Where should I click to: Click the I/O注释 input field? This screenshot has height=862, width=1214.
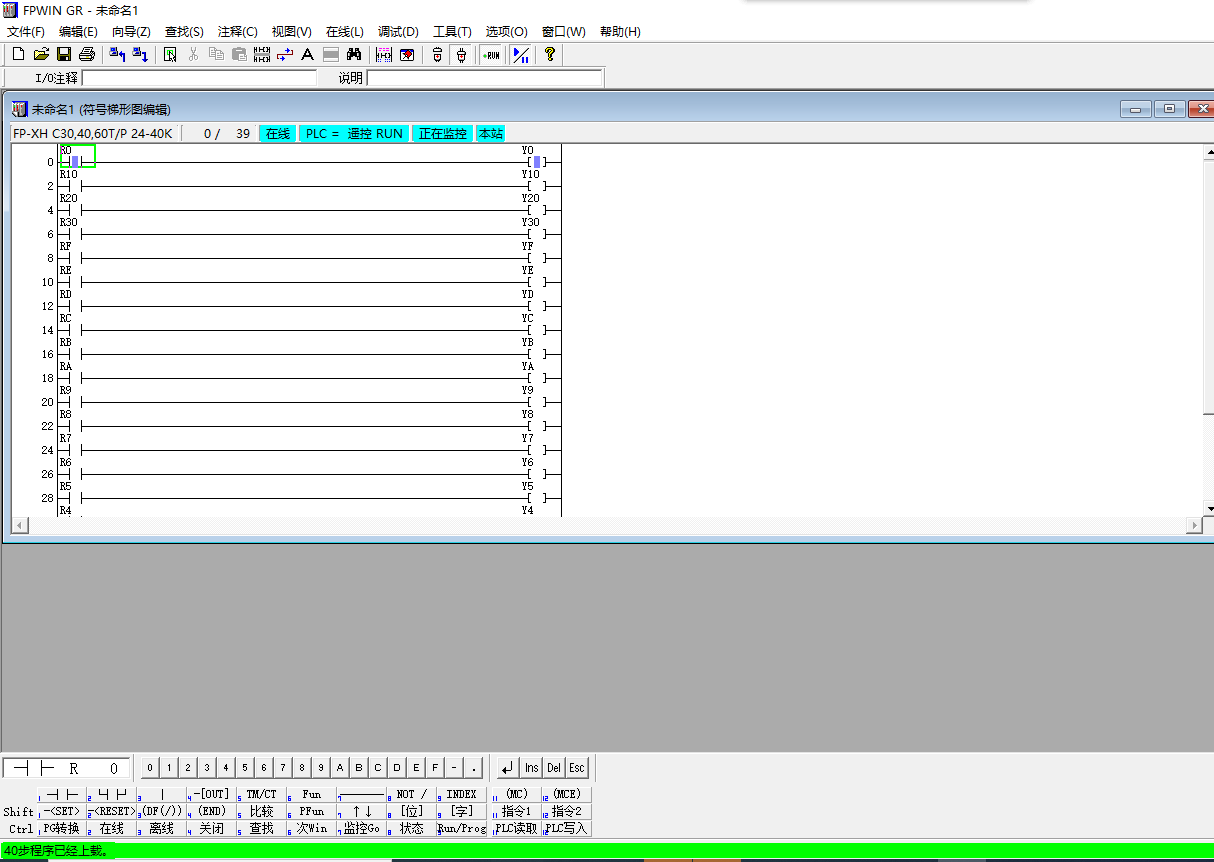point(199,78)
